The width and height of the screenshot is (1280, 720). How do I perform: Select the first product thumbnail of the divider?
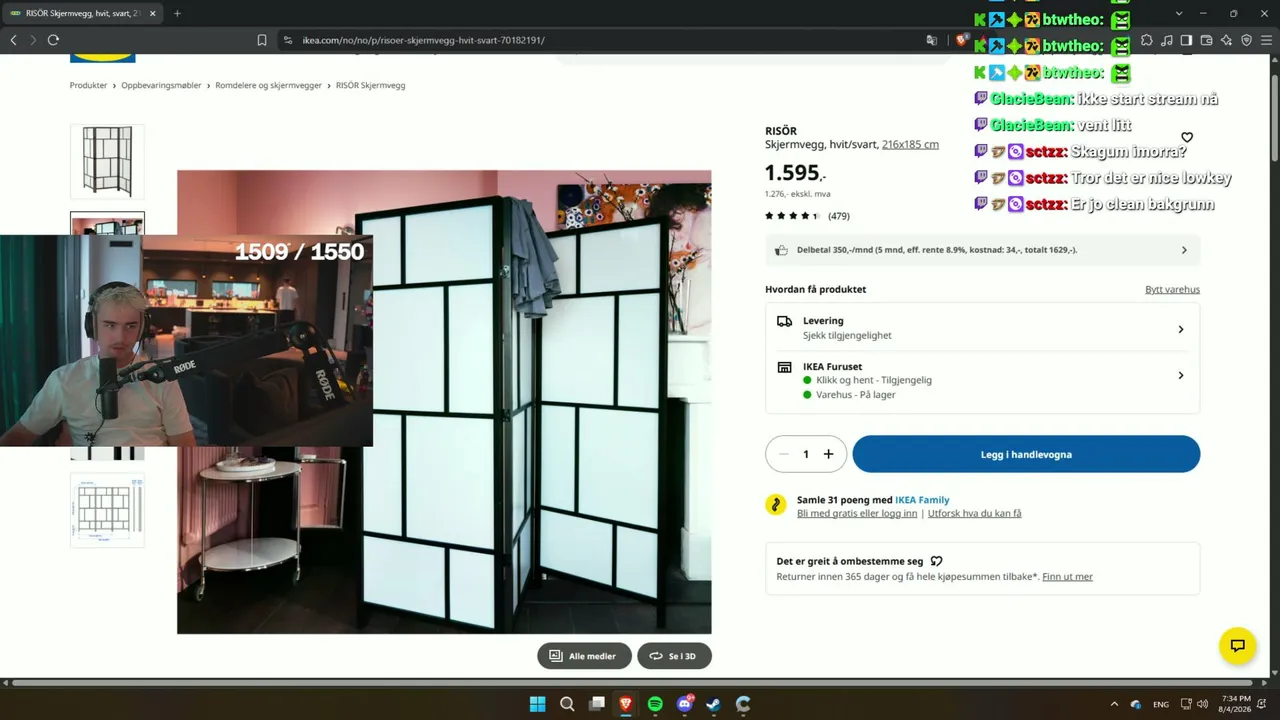107,161
